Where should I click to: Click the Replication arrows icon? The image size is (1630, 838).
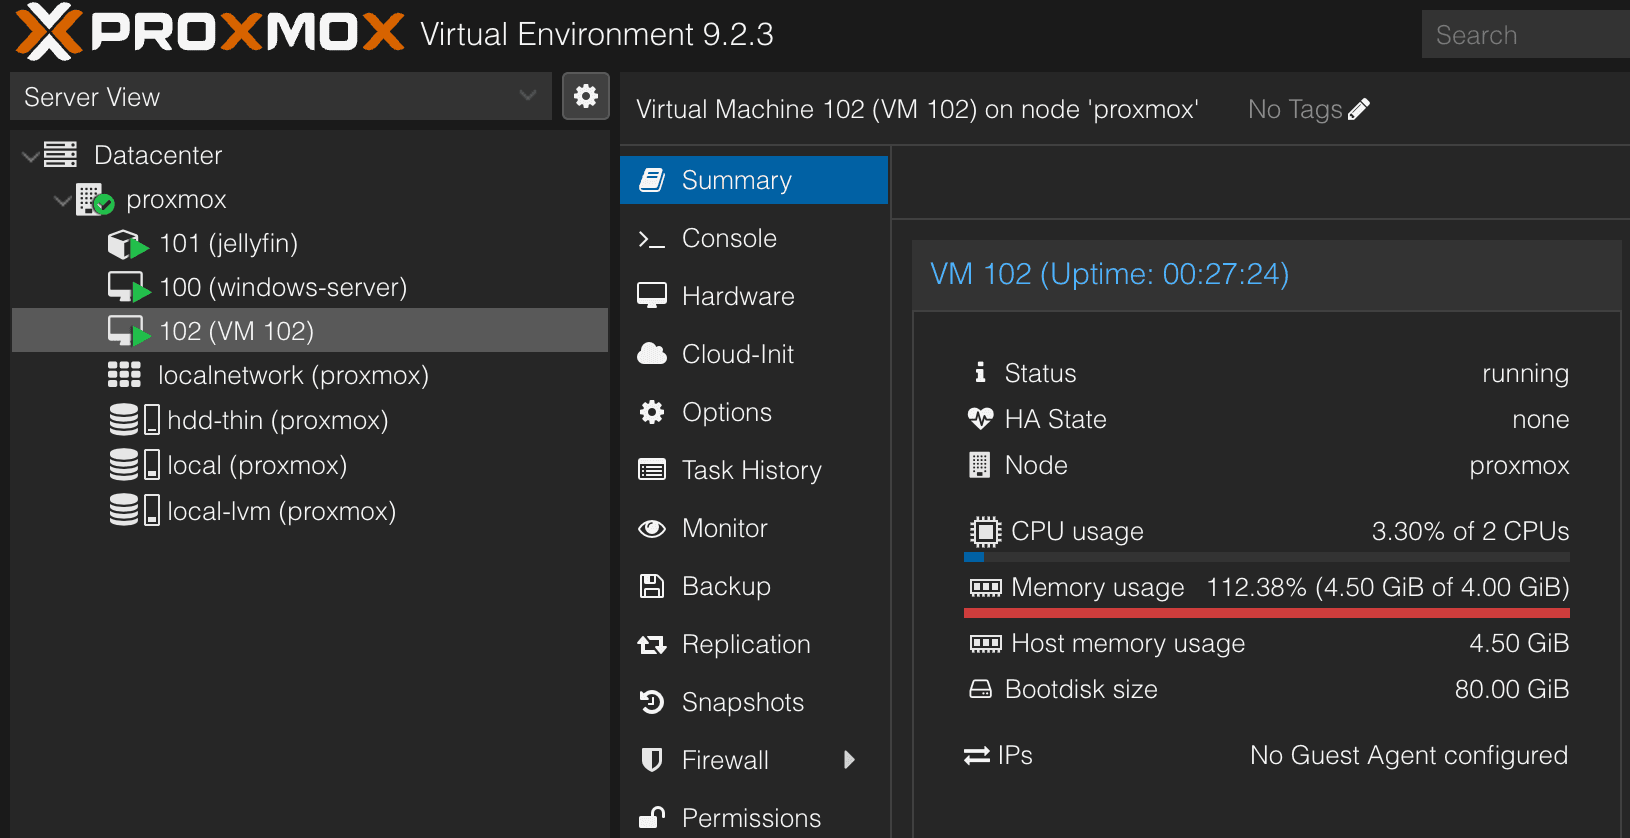652,645
